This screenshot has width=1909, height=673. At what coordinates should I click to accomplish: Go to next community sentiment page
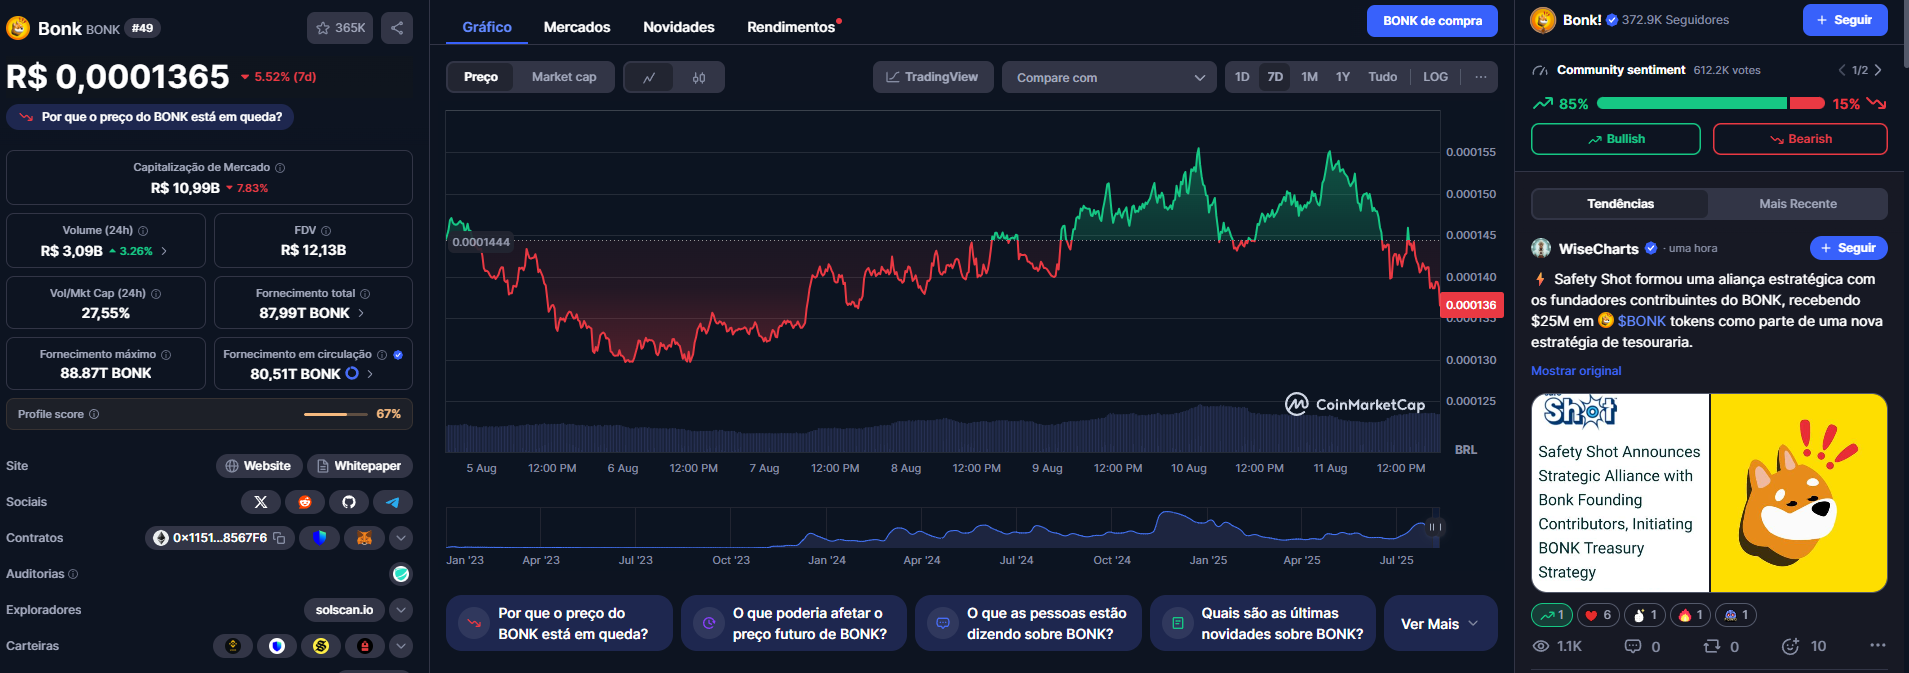pyautogui.click(x=1878, y=70)
